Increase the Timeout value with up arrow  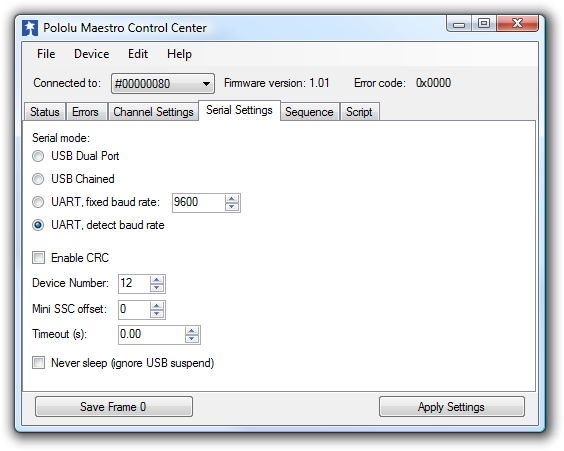click(192, 331)
